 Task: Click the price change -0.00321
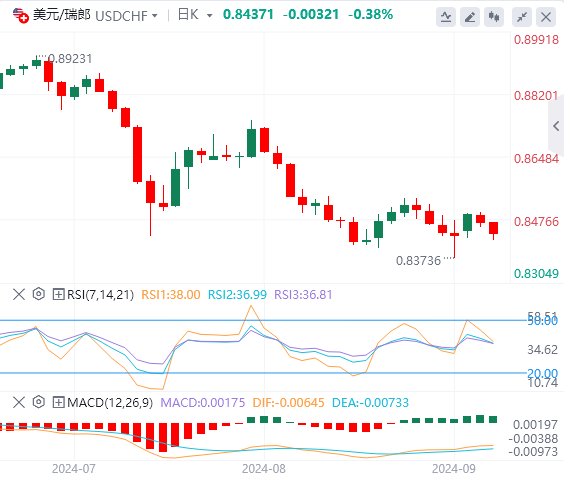click(x=311, y=15)
